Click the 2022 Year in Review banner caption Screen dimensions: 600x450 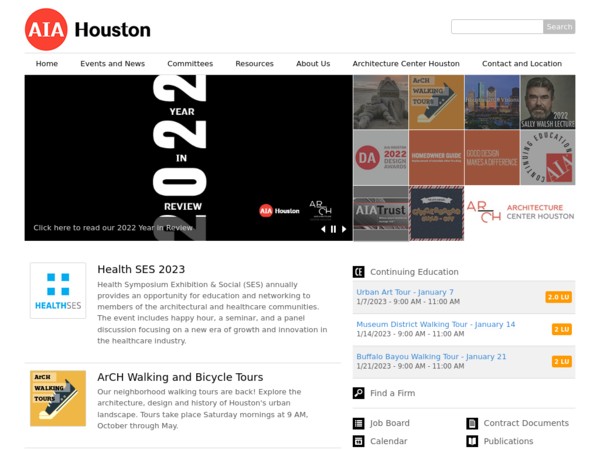(x=113, y=228)
